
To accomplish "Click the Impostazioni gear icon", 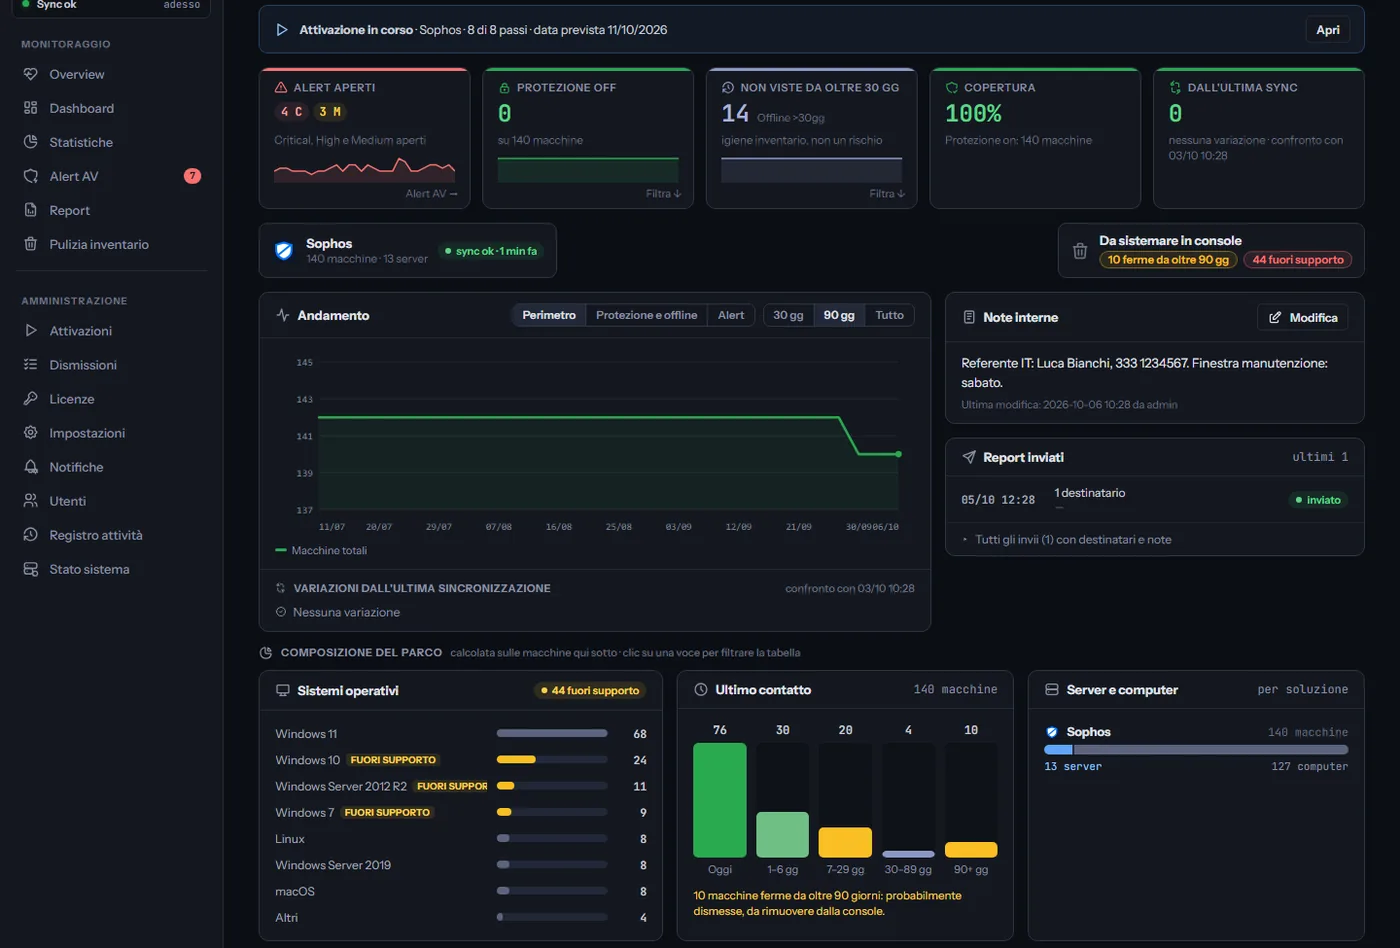I will pos(30,433).
